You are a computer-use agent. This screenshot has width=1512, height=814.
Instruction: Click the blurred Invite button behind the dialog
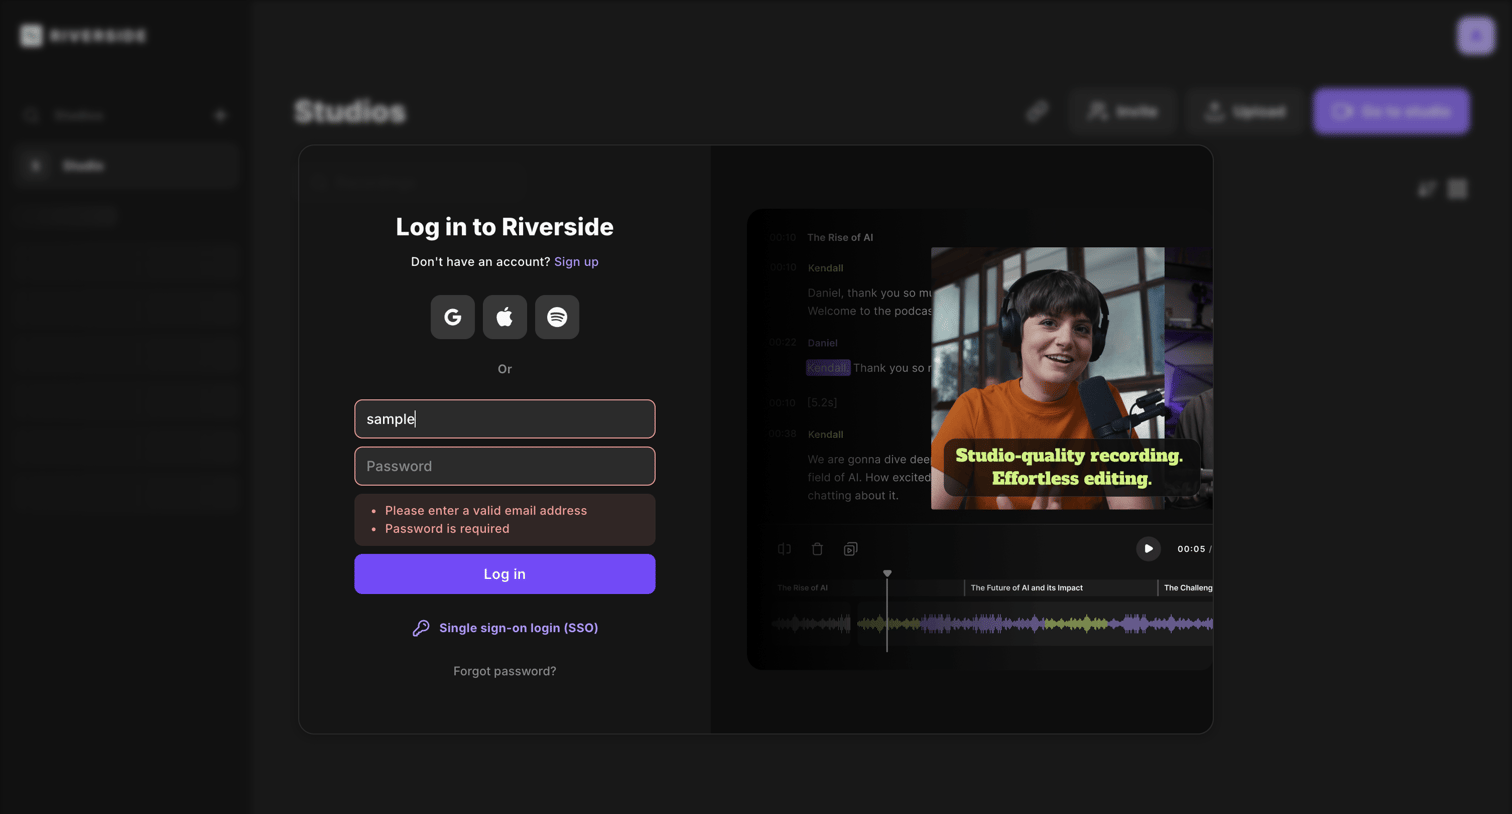coord(1123,111)
